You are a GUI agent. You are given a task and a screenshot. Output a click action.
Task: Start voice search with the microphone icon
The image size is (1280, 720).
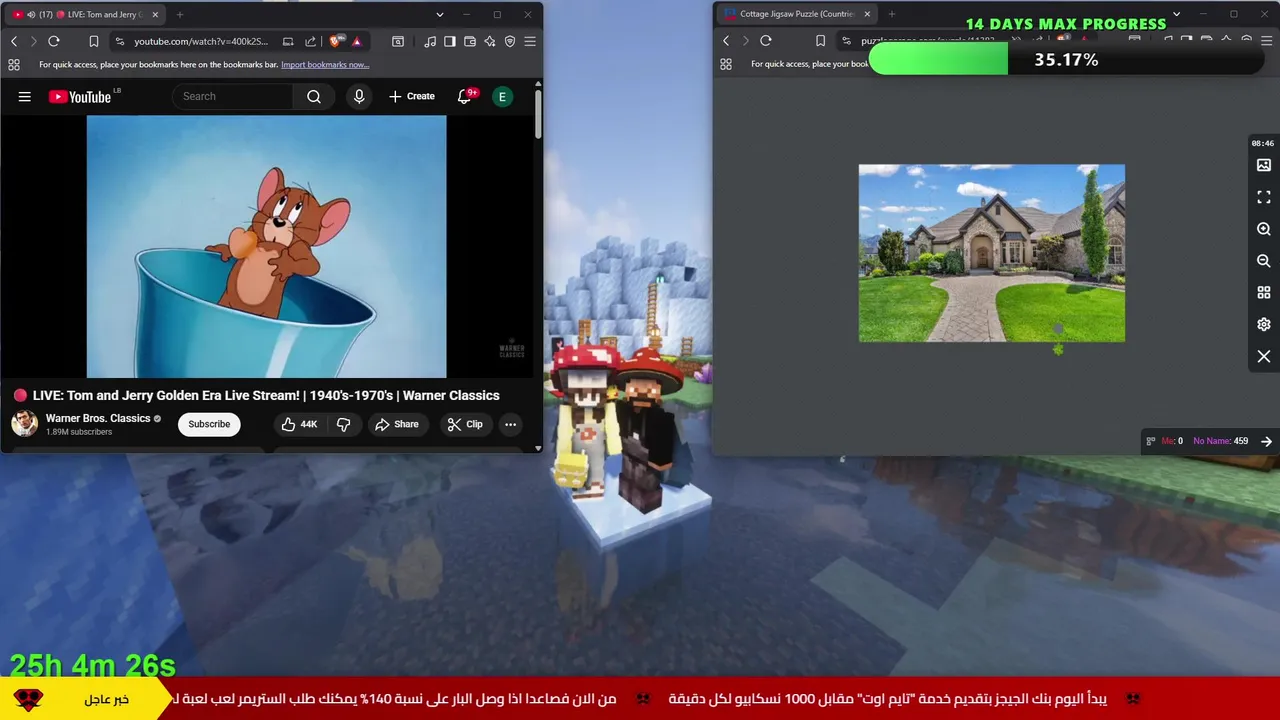pos(359,97)
